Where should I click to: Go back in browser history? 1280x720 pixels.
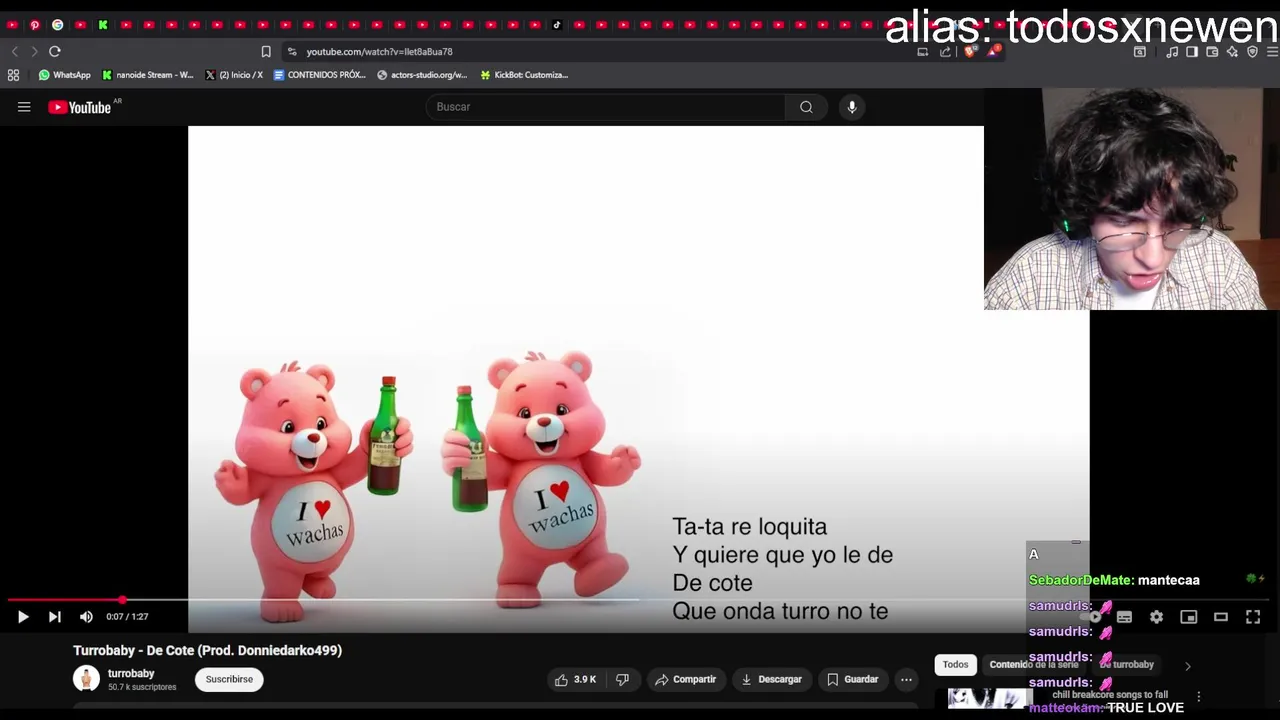(x=14, y=51)
